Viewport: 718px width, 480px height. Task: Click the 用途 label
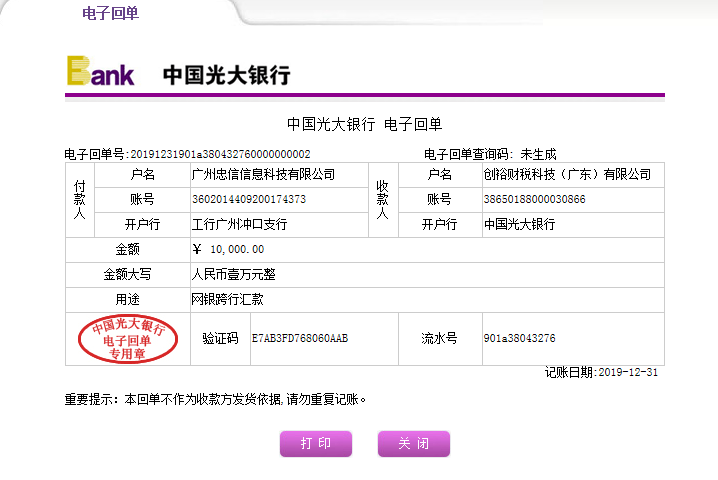pos(127,300)
